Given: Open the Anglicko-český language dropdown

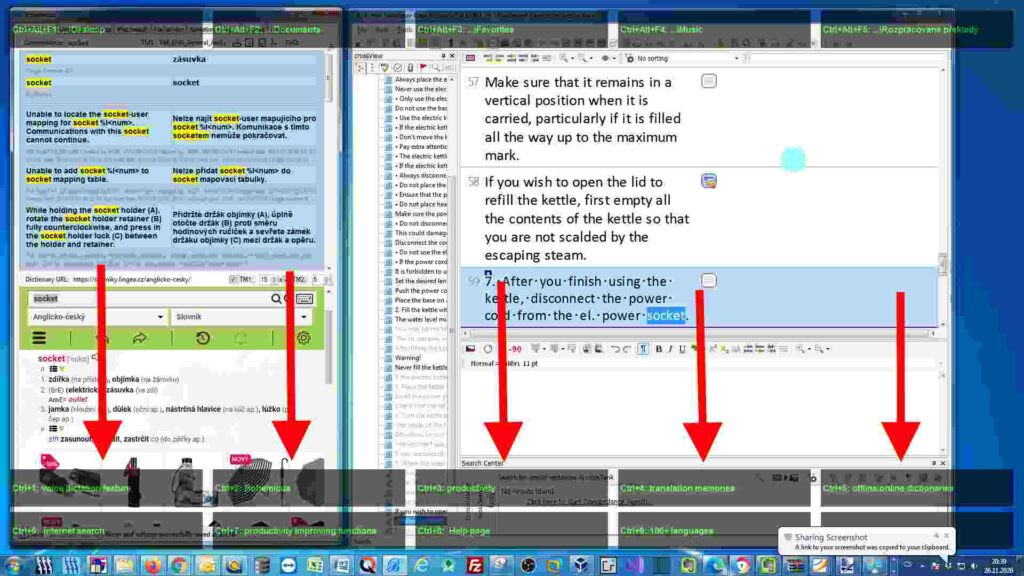Looking at the screenshot, I should [97, 317].
